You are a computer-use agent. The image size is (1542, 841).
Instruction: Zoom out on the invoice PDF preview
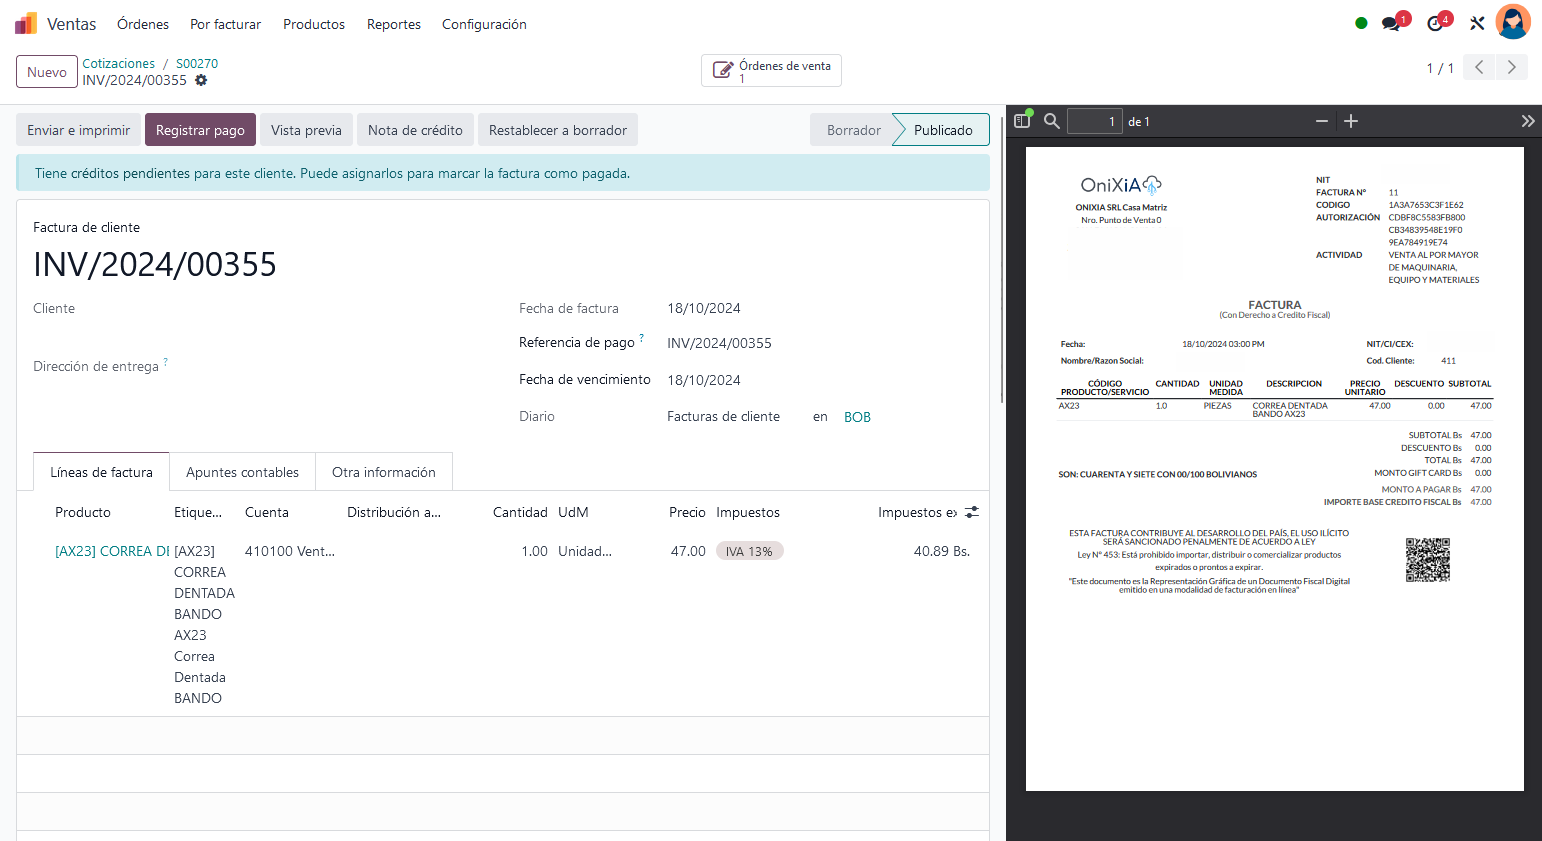tap(1321, 121)
